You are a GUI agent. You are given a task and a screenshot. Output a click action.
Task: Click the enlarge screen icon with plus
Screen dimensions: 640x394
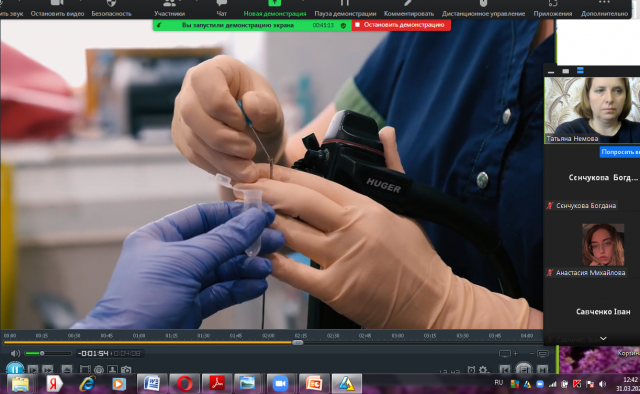508,353
